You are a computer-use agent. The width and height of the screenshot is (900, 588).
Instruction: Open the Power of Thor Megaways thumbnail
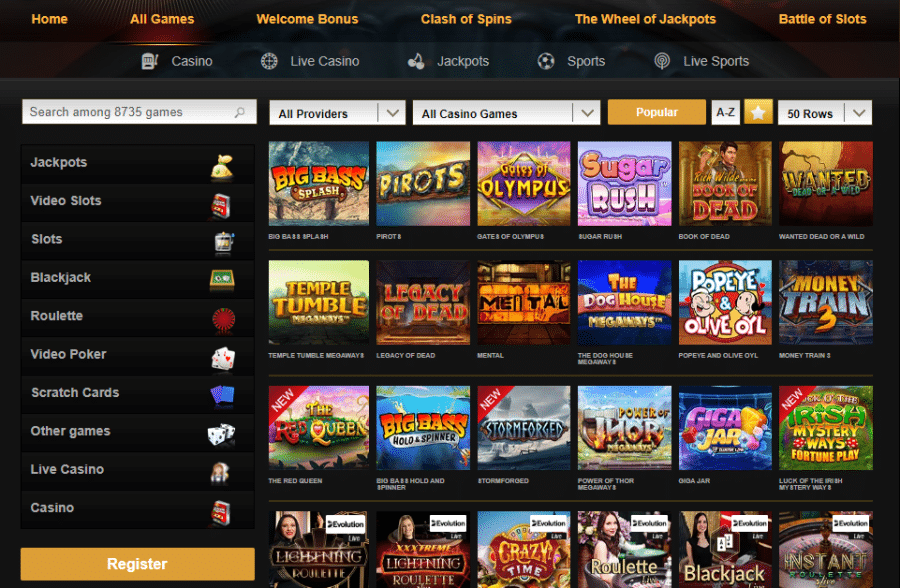(x=624, y=428)
